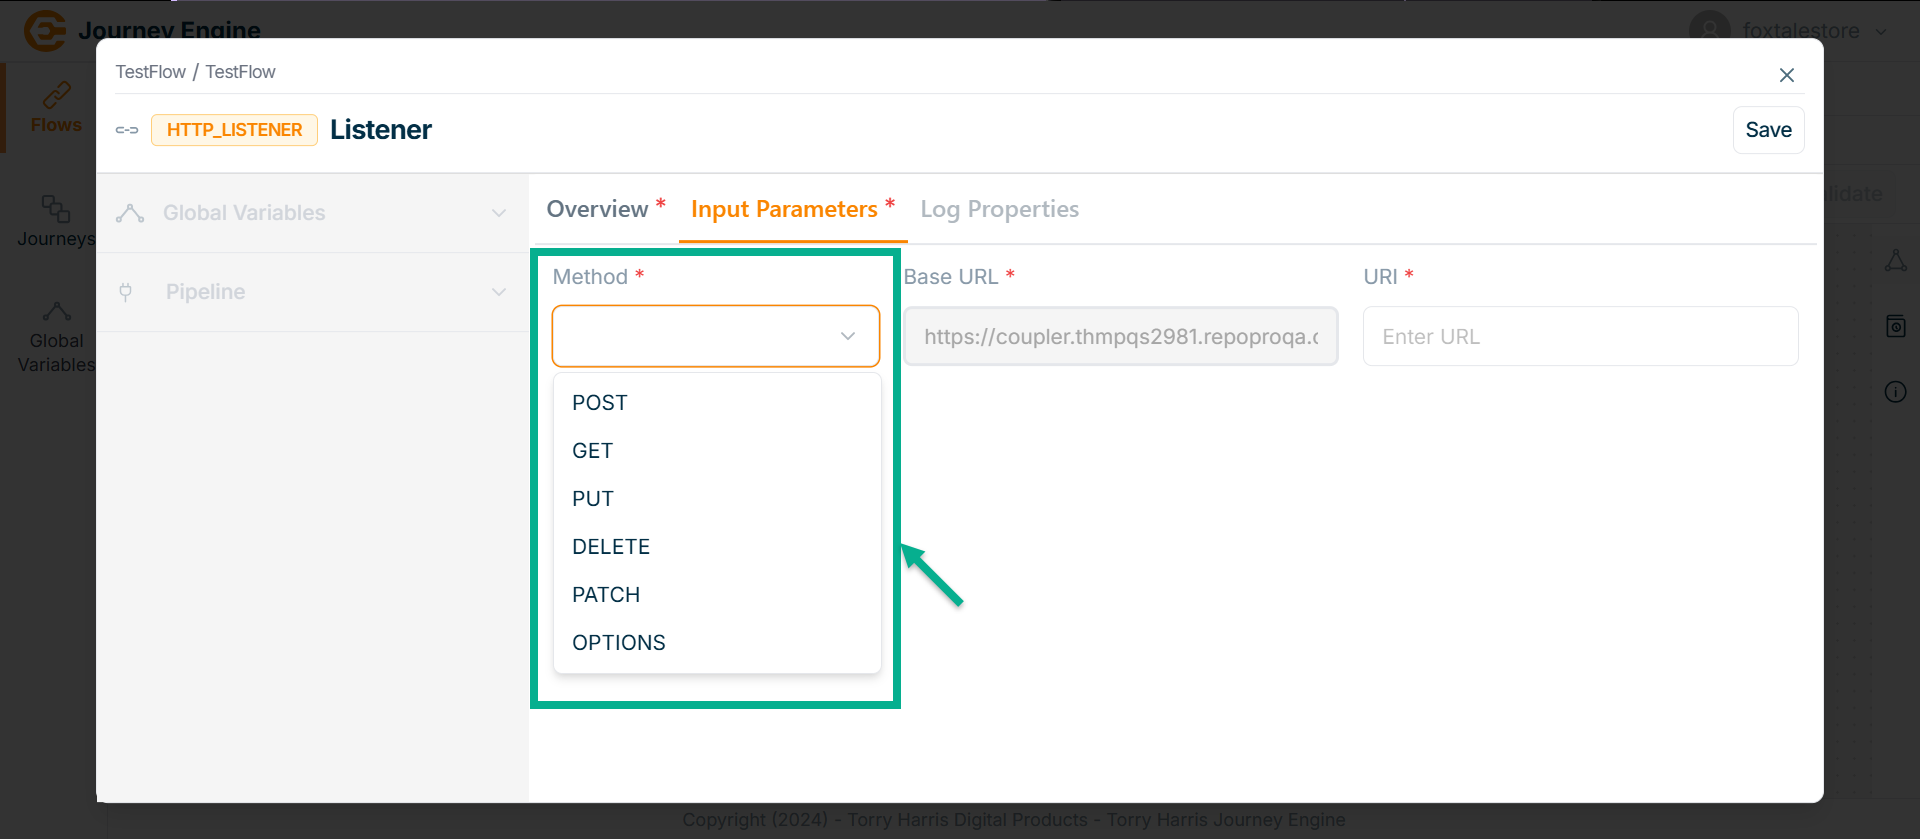This screenshot has width=1920, height=839.
Task: Collapse the Method dropdown arrow
Action: point(848,336)
